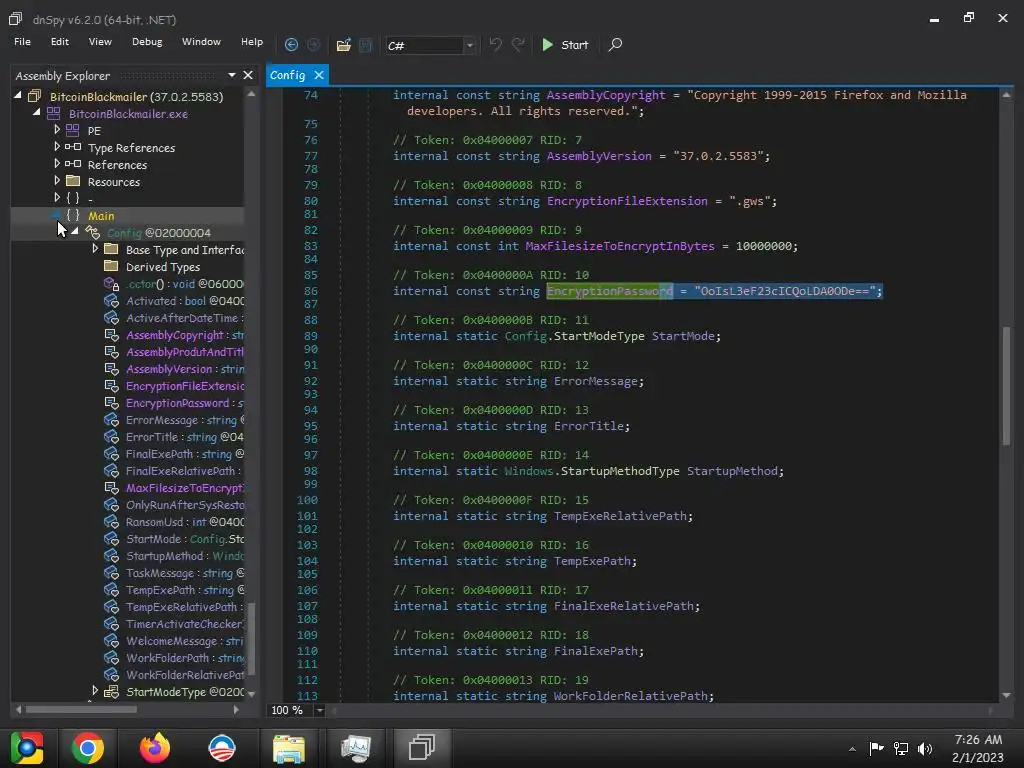
Task: Expand the '-' namespace node
Action: point(57,198)
